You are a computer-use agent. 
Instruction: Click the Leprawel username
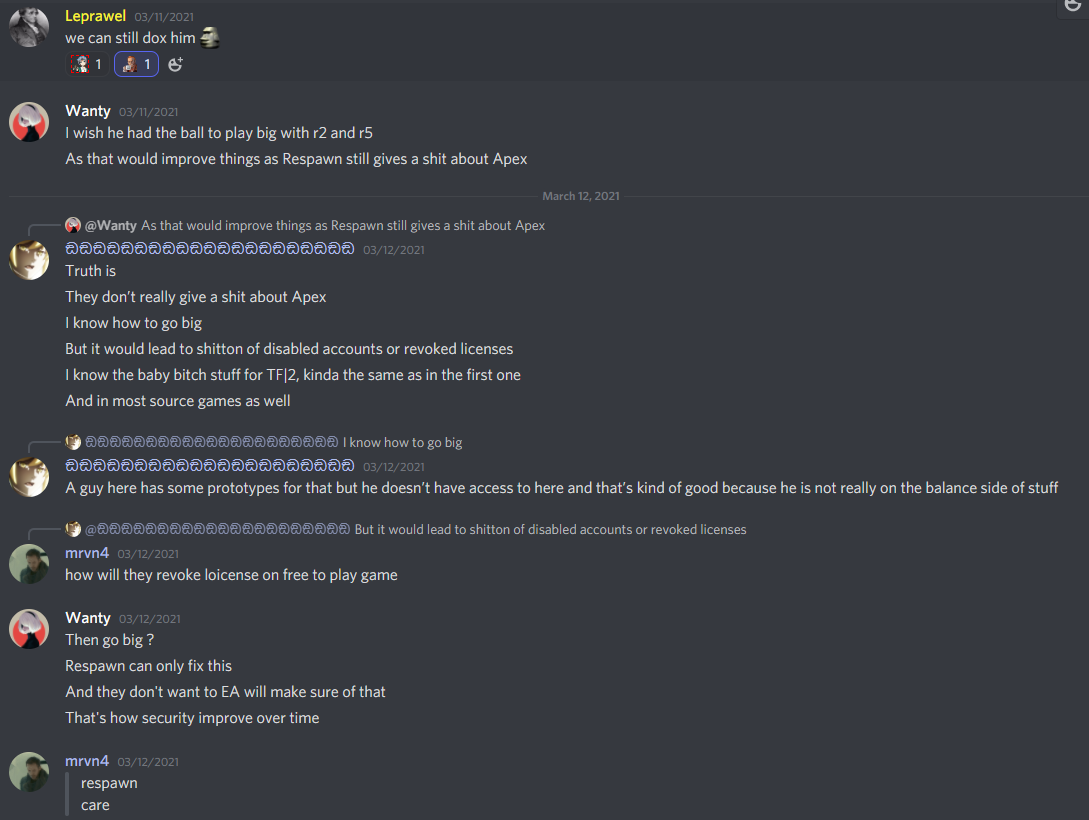click(96, 16)
